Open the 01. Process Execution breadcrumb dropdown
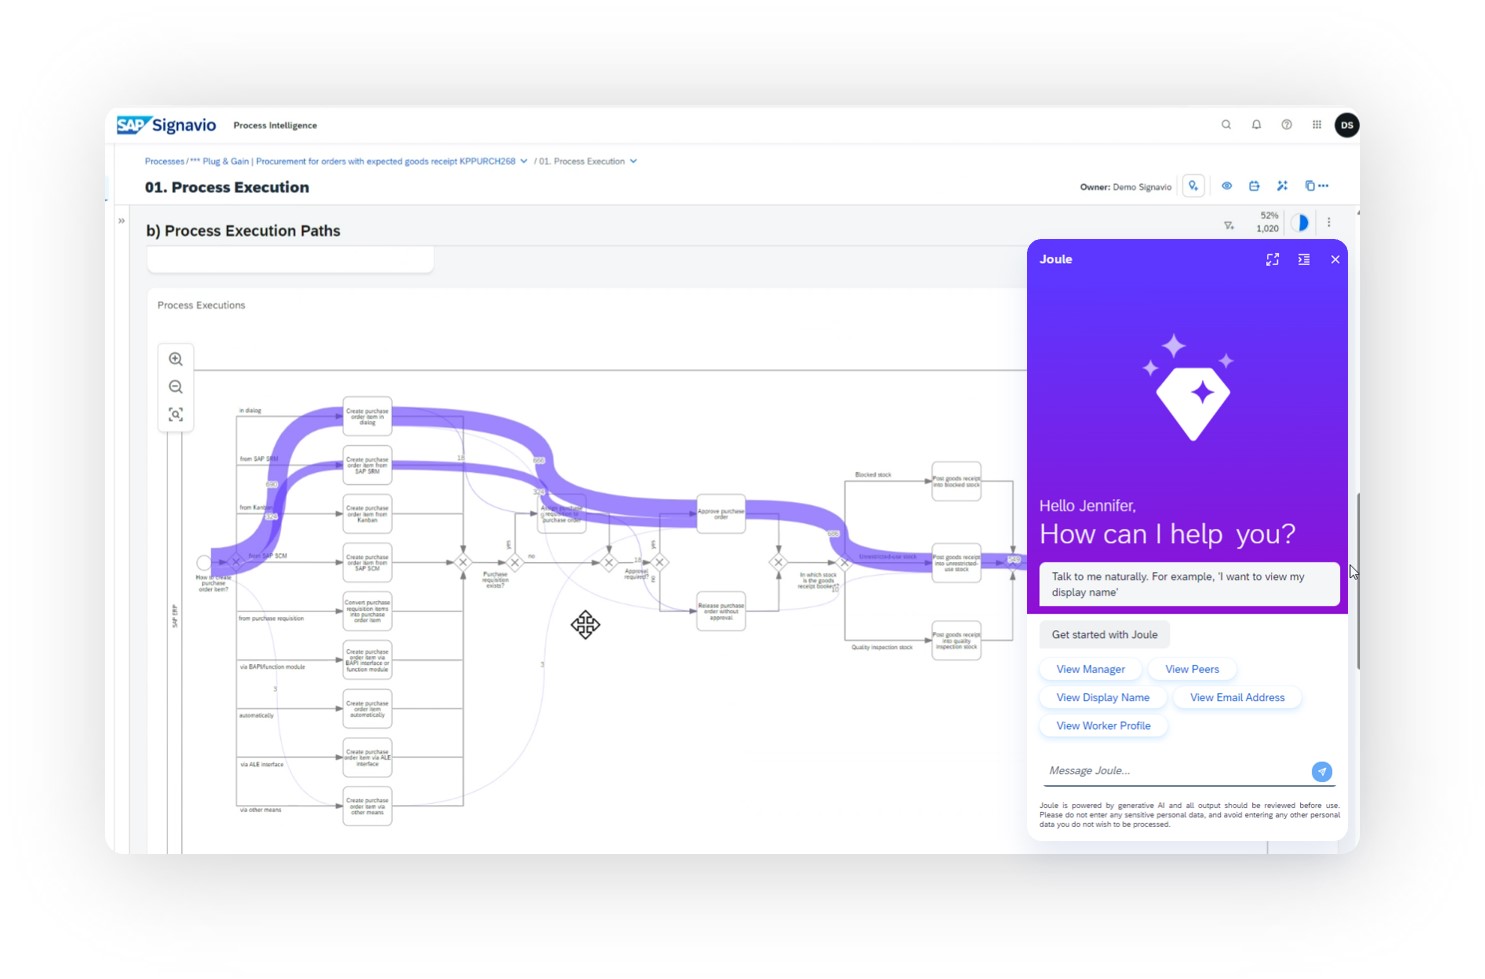1485x979 pixels. tap(633, 161)
